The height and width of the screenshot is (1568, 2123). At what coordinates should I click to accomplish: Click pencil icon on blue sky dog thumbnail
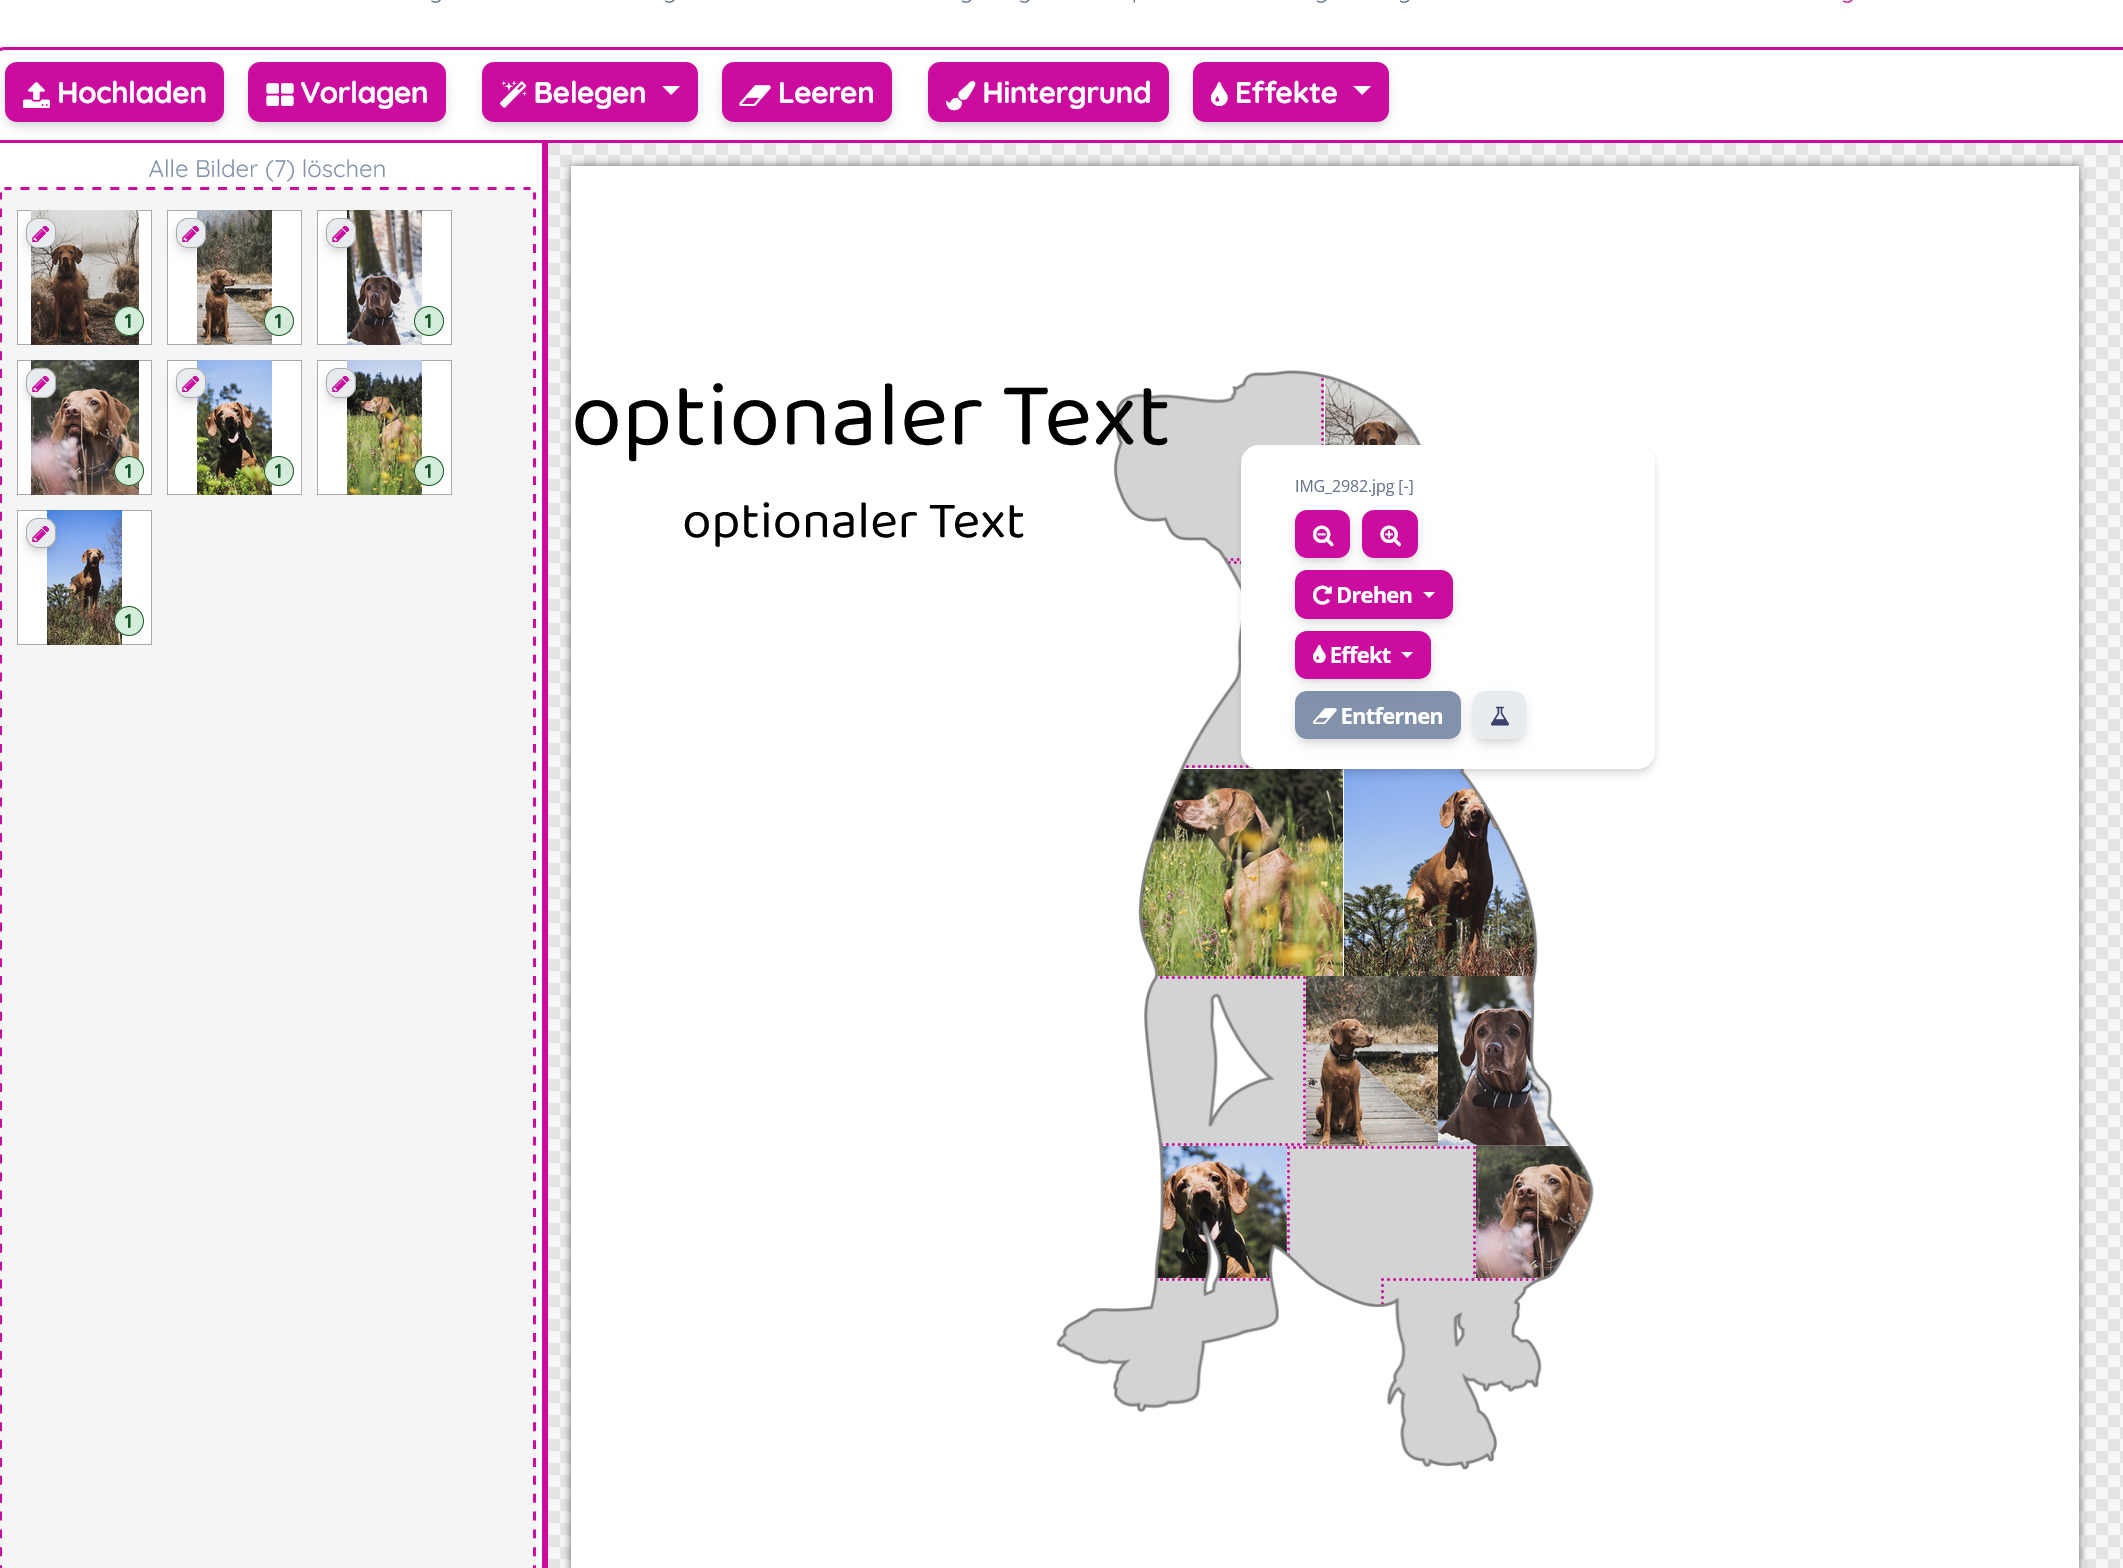[41, 534]
